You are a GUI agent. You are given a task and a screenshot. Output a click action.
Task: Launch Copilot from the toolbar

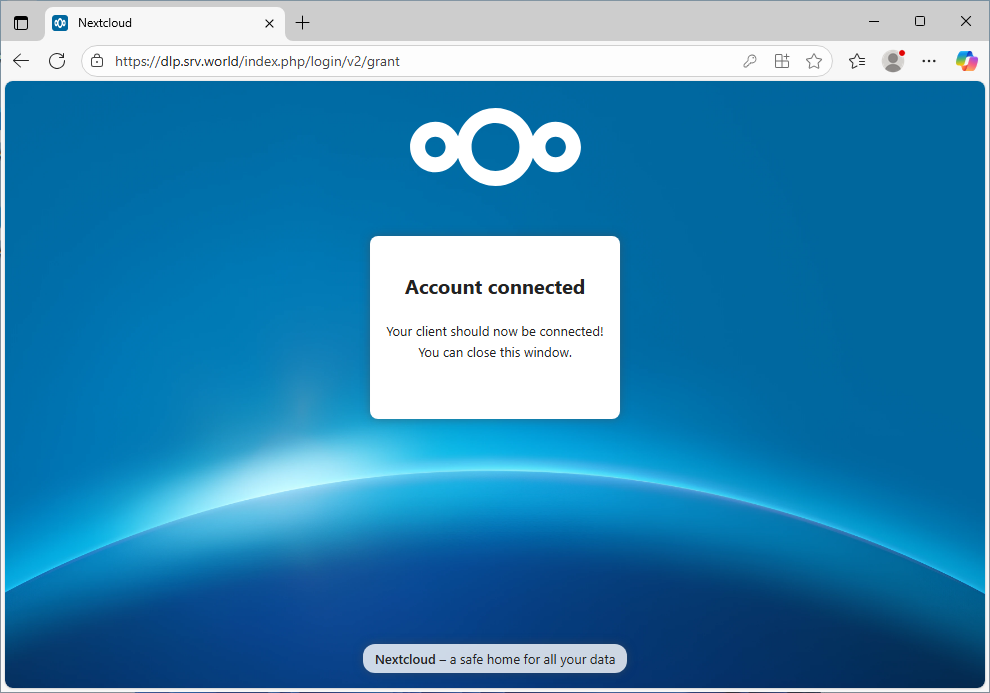[966, 61]
